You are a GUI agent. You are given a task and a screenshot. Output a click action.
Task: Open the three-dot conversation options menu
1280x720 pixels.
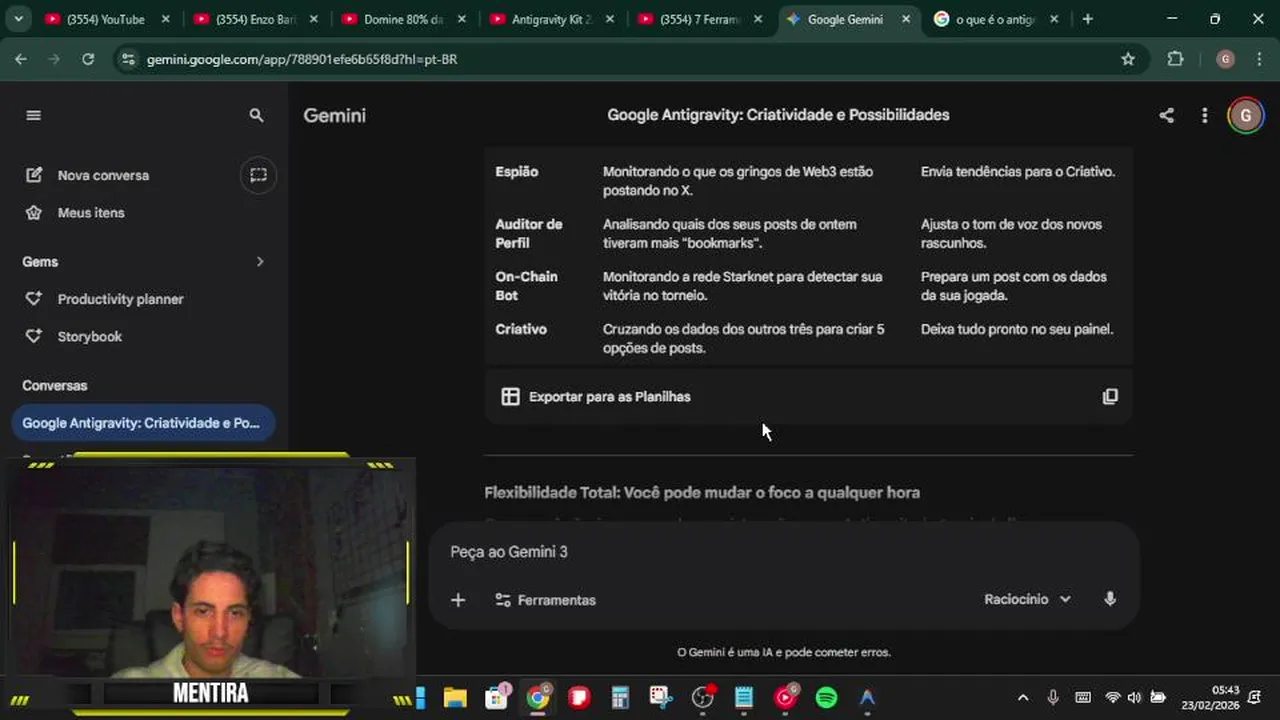pos(1204,115)
